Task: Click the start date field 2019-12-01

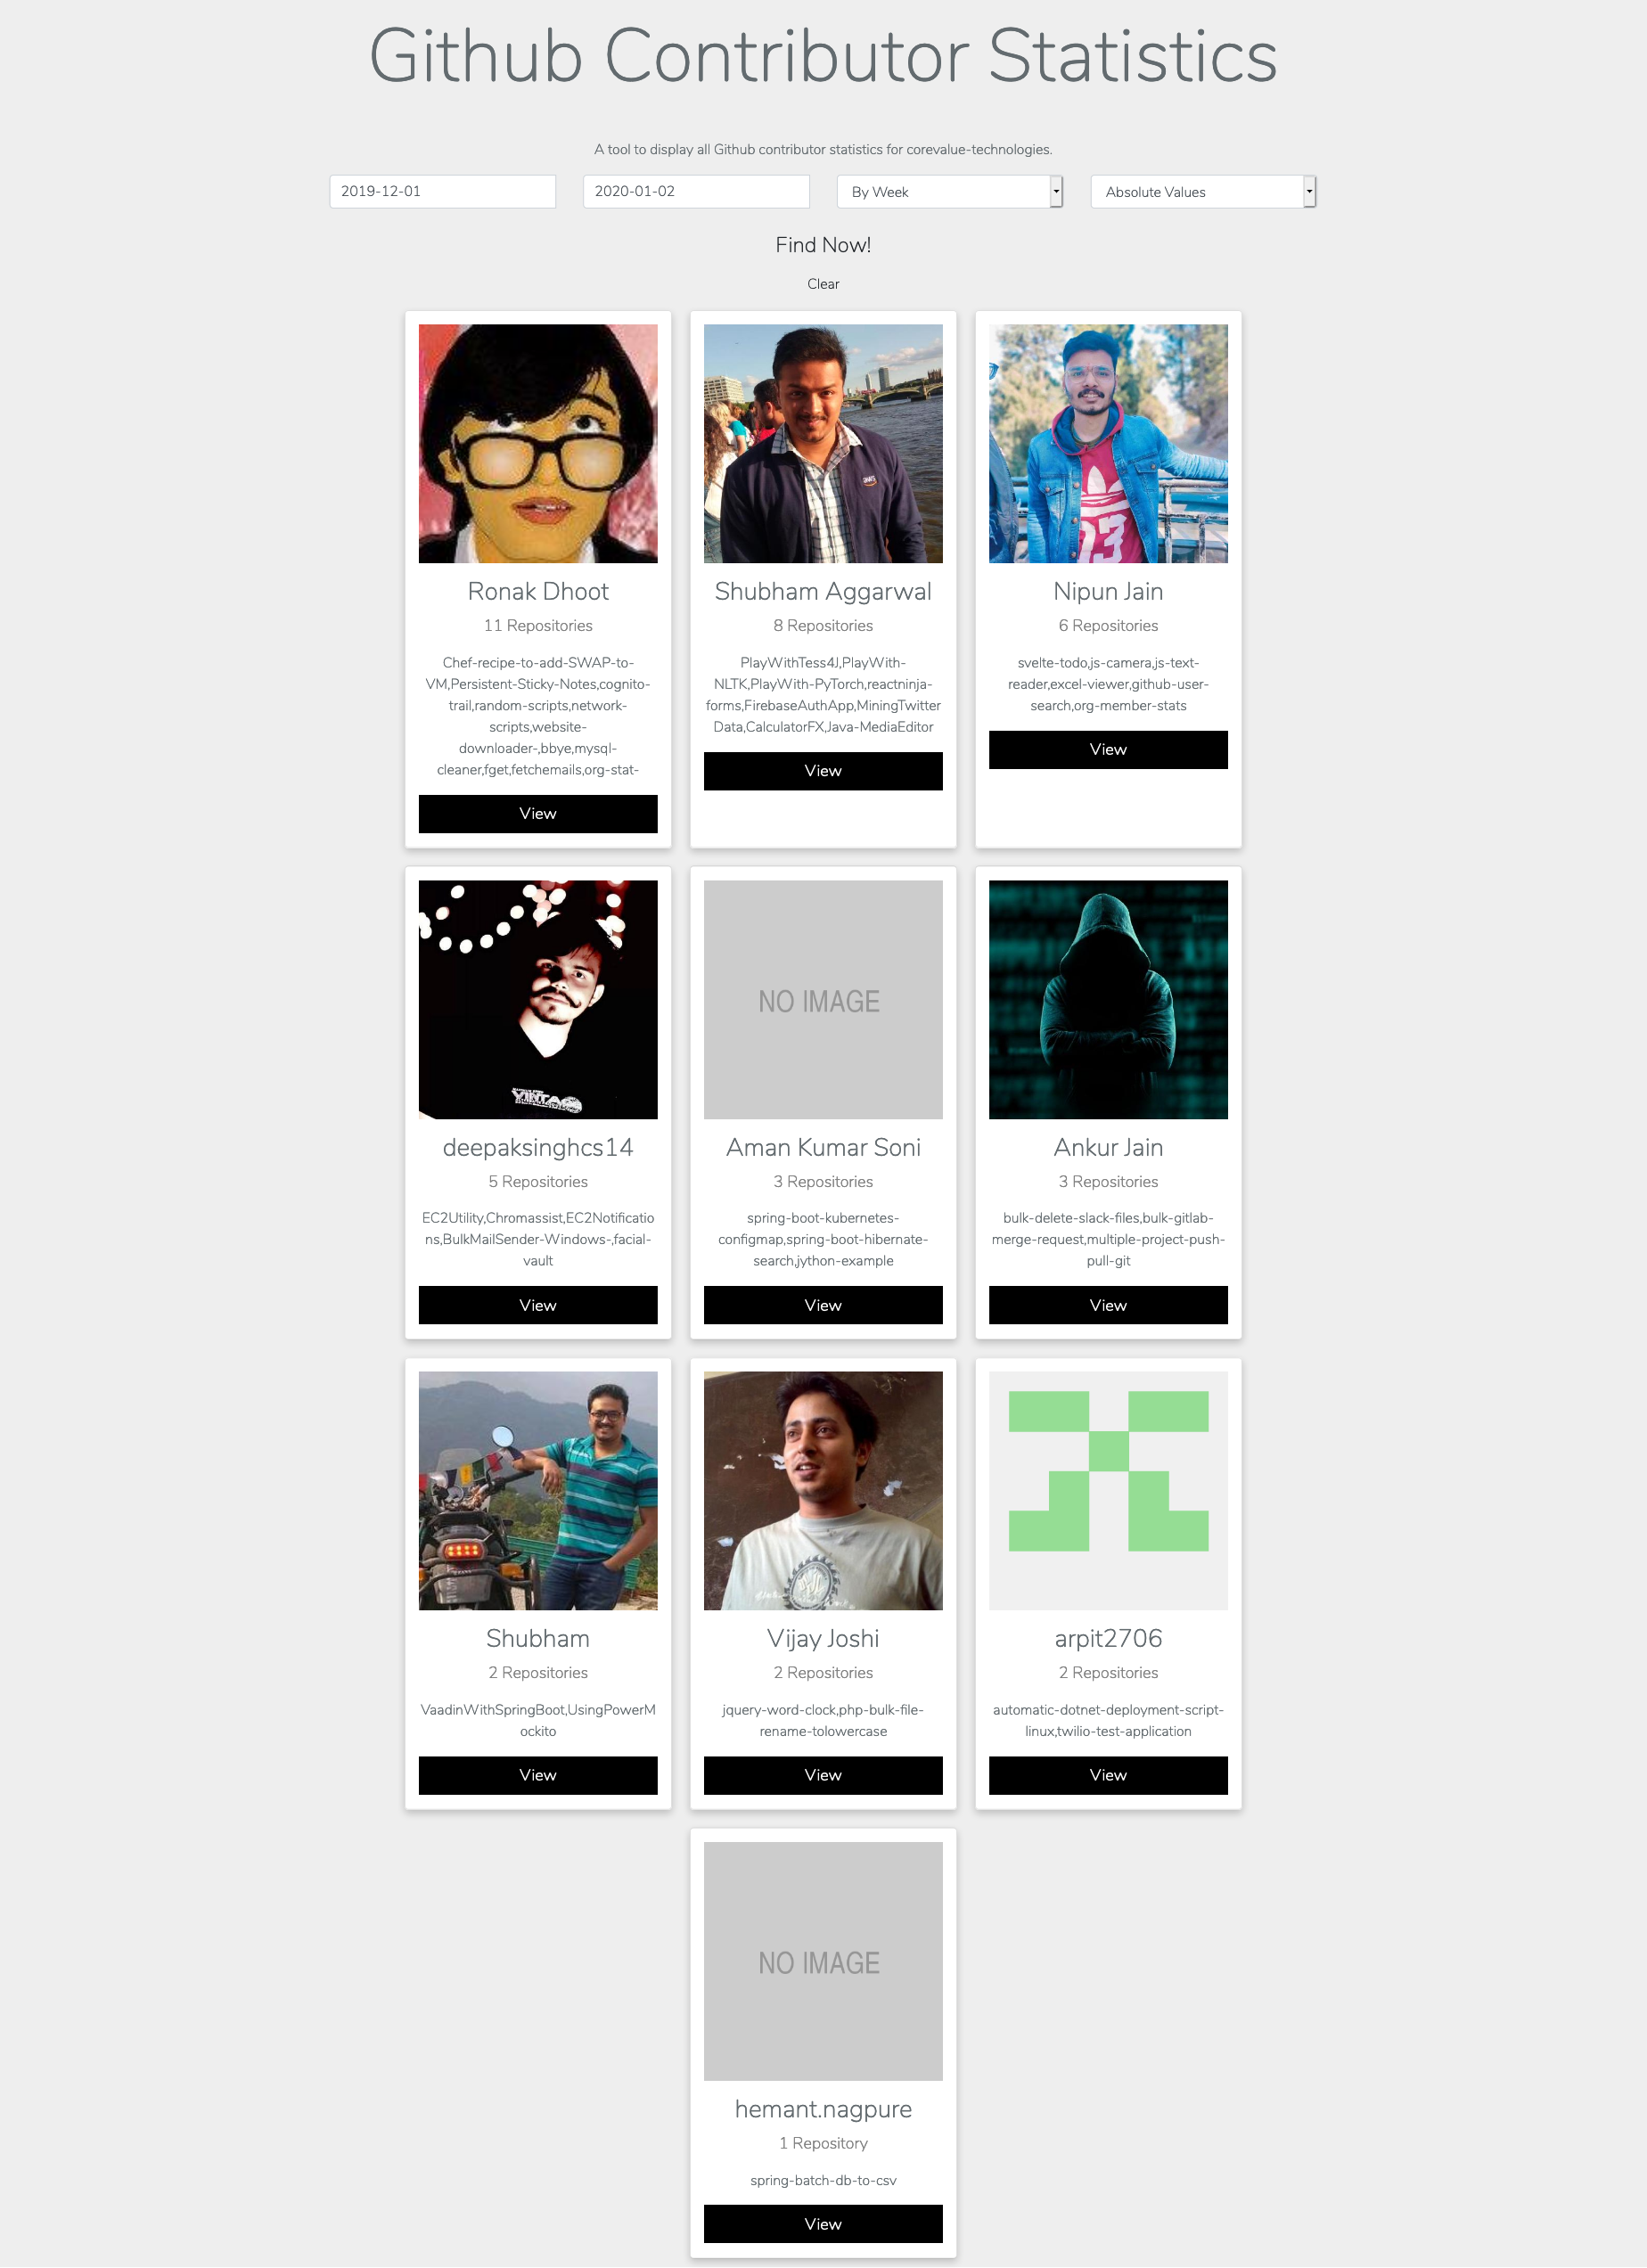Action: 442,191
